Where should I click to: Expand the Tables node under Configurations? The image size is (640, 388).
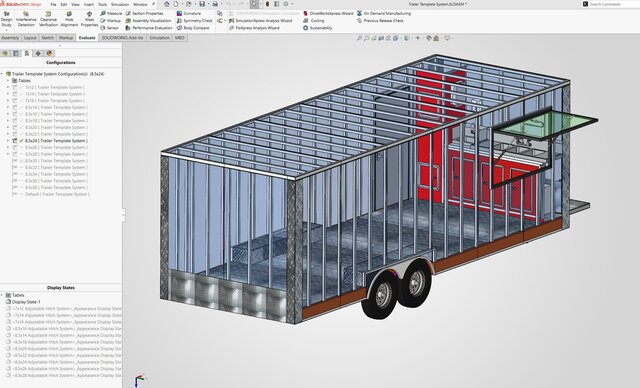pos(8,81)
